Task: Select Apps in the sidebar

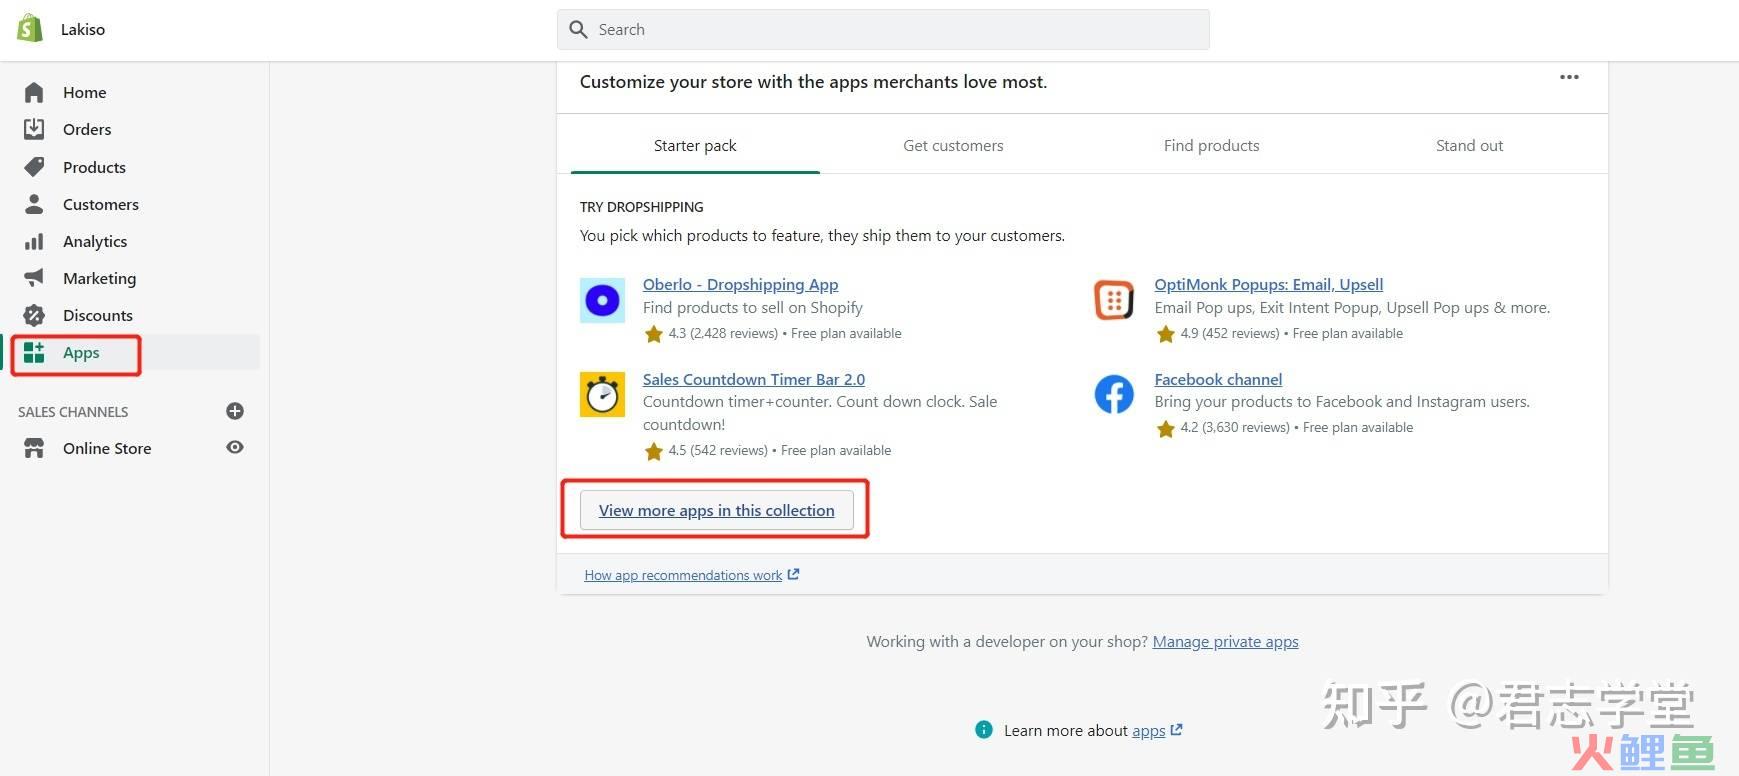Action: coord(81,352)
